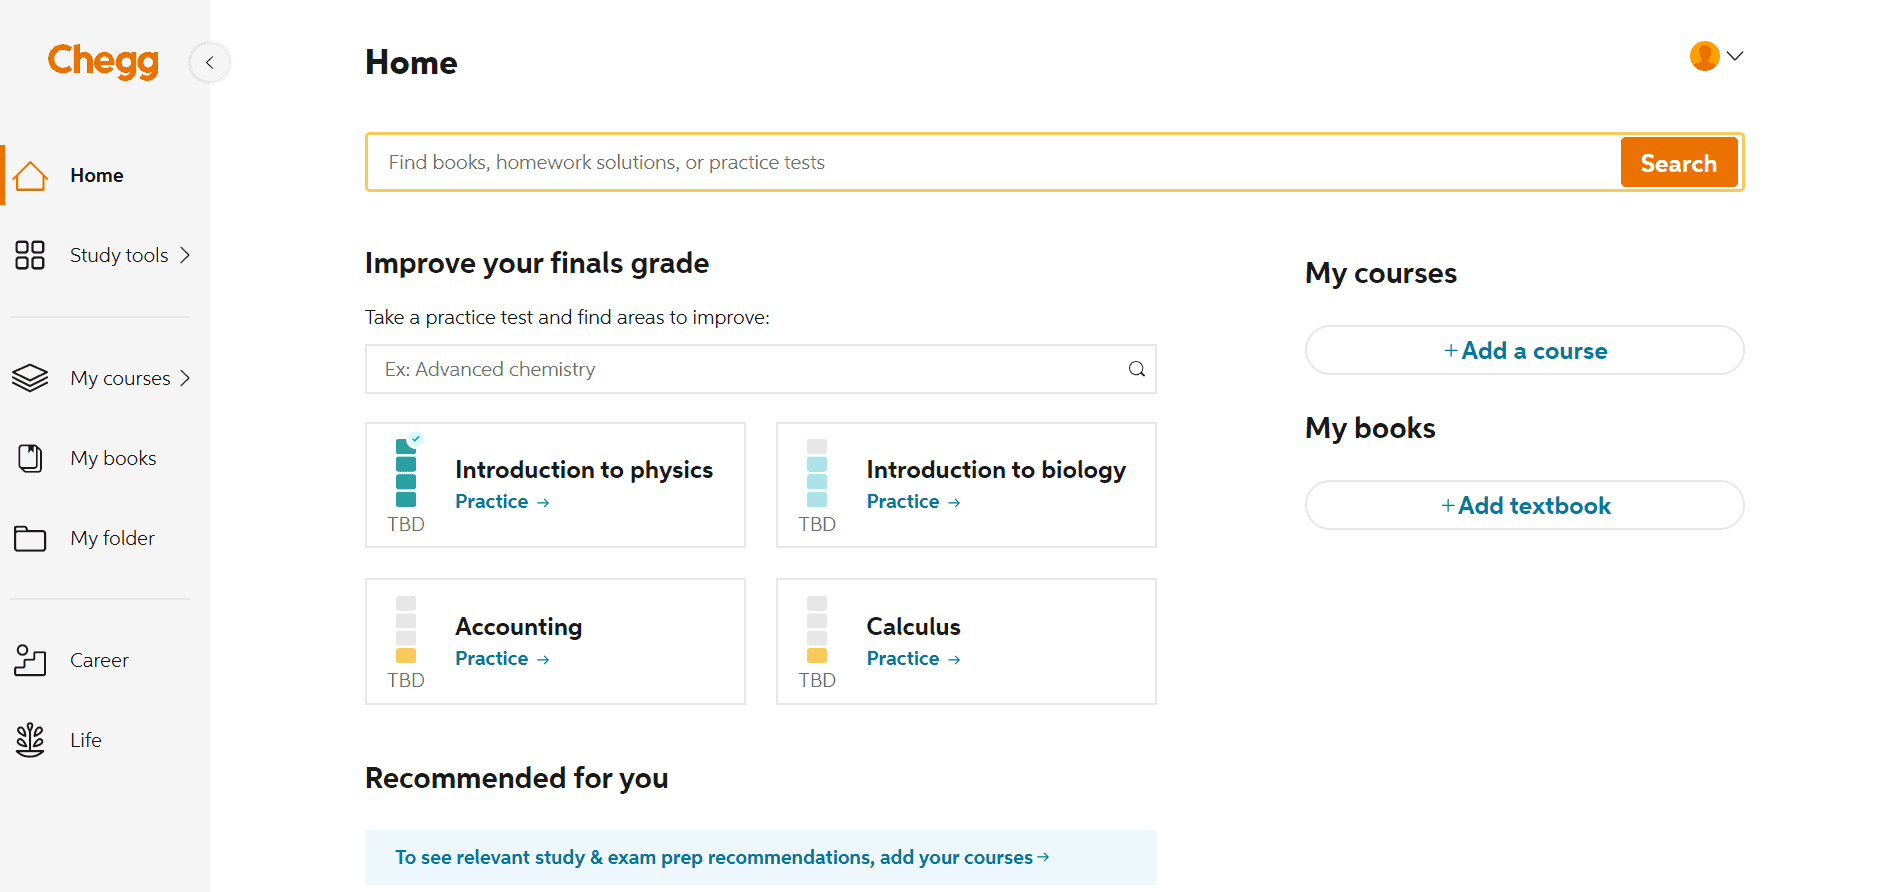Click the Add textbook button
Viewport: 1898px width, 892px height.
pyautogui.click(x=1524, y=506)
